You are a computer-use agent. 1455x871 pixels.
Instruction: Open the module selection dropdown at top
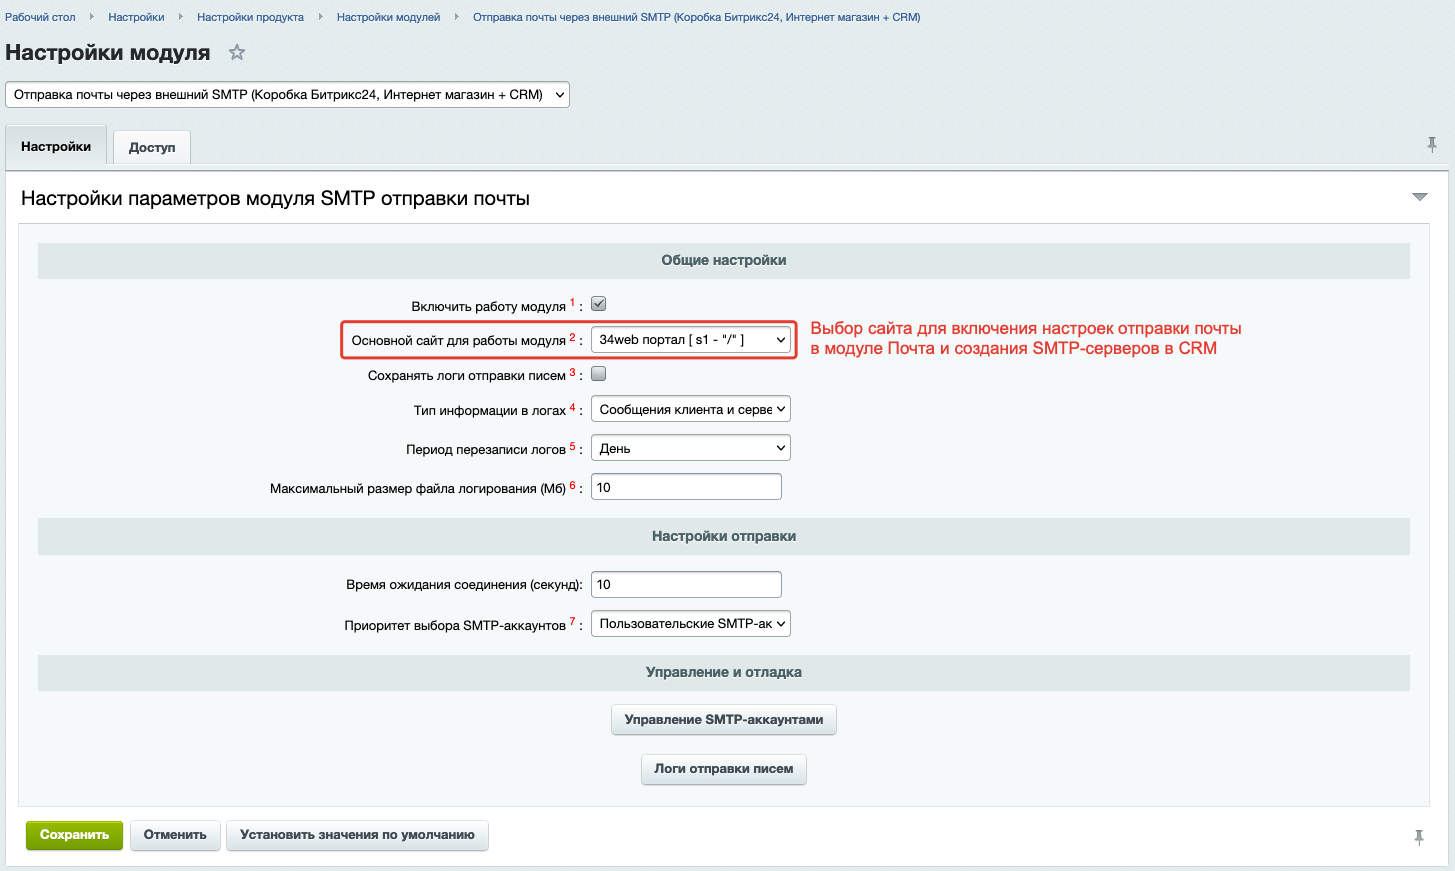pyautogui.click(x=288, y=95)
